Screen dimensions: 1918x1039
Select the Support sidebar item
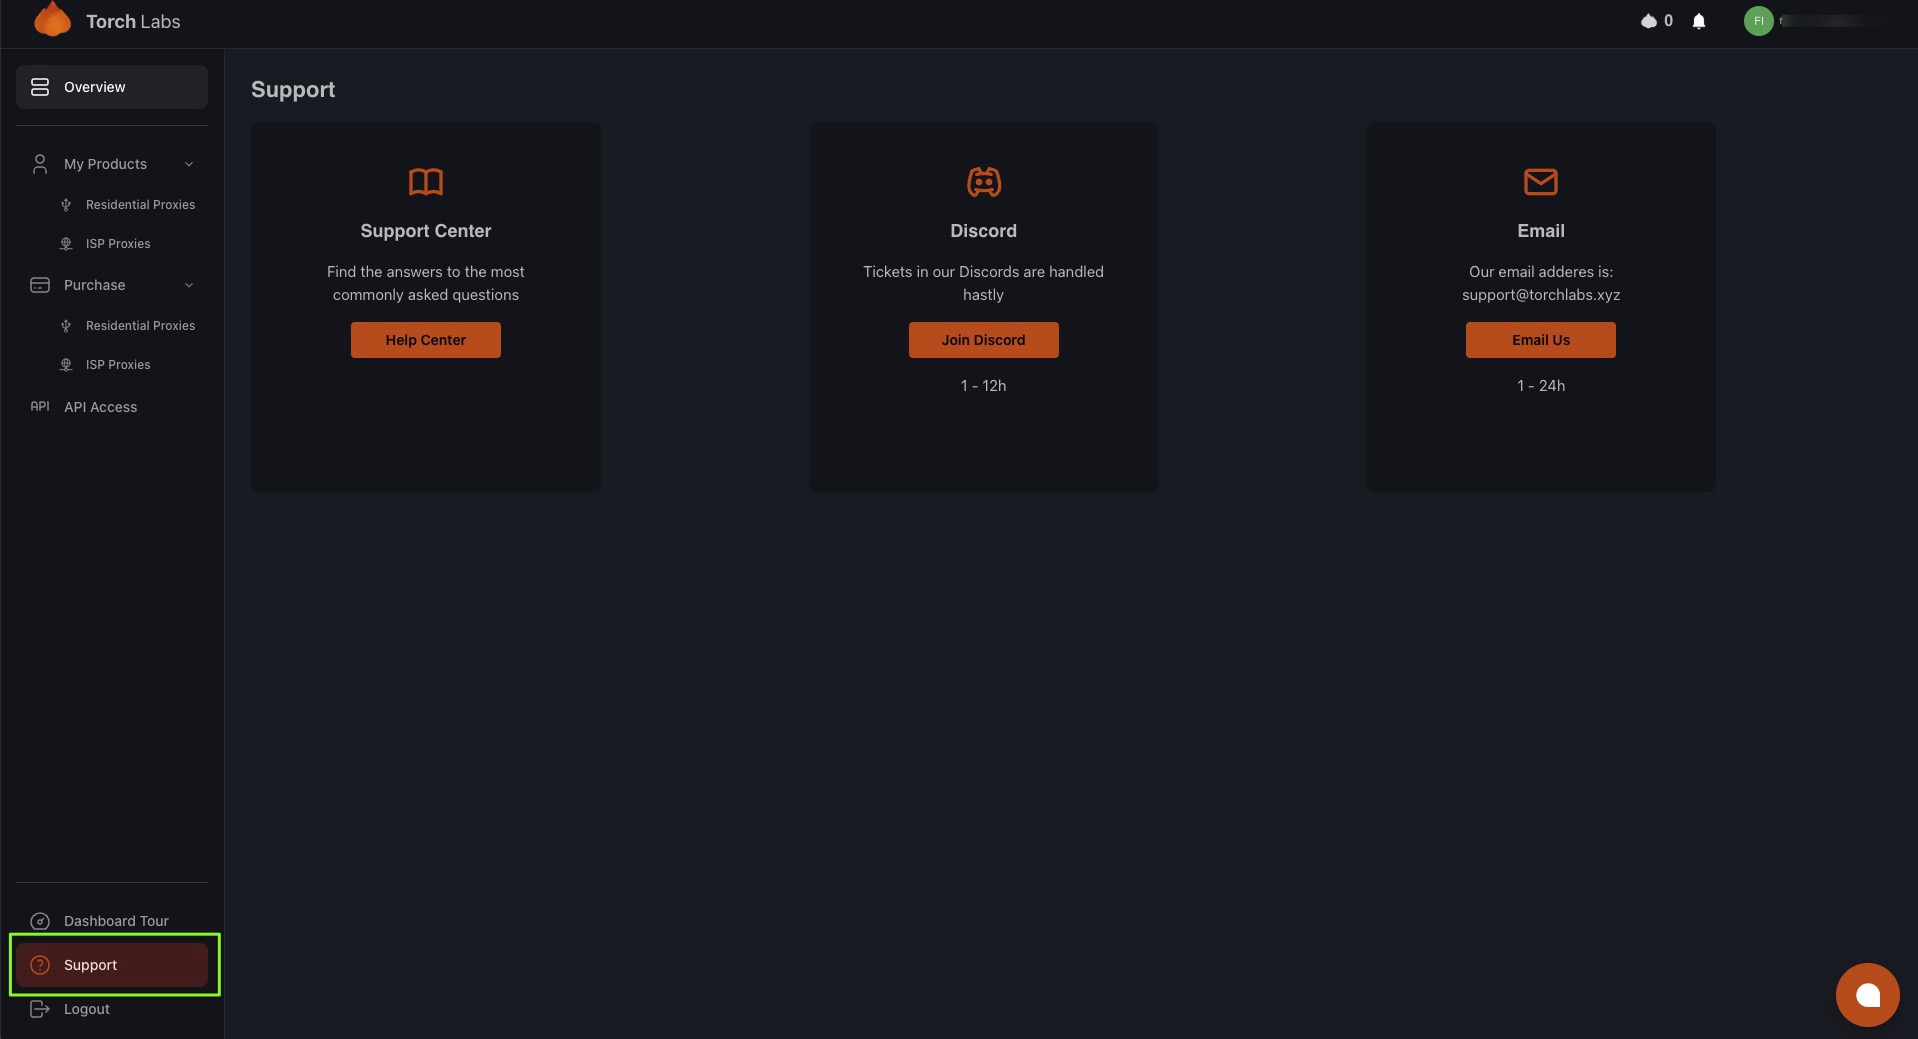coord(111,965)
